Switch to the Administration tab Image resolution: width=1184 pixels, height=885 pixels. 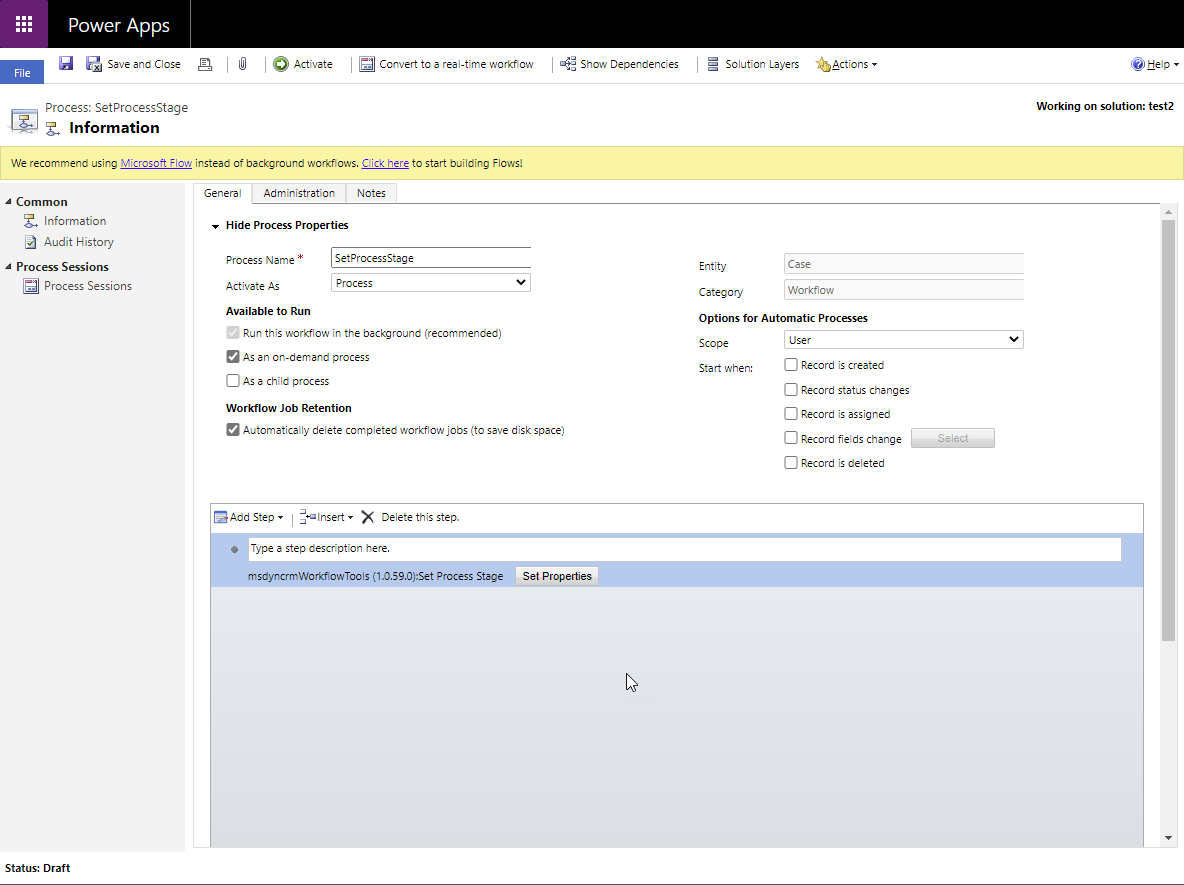298,193
